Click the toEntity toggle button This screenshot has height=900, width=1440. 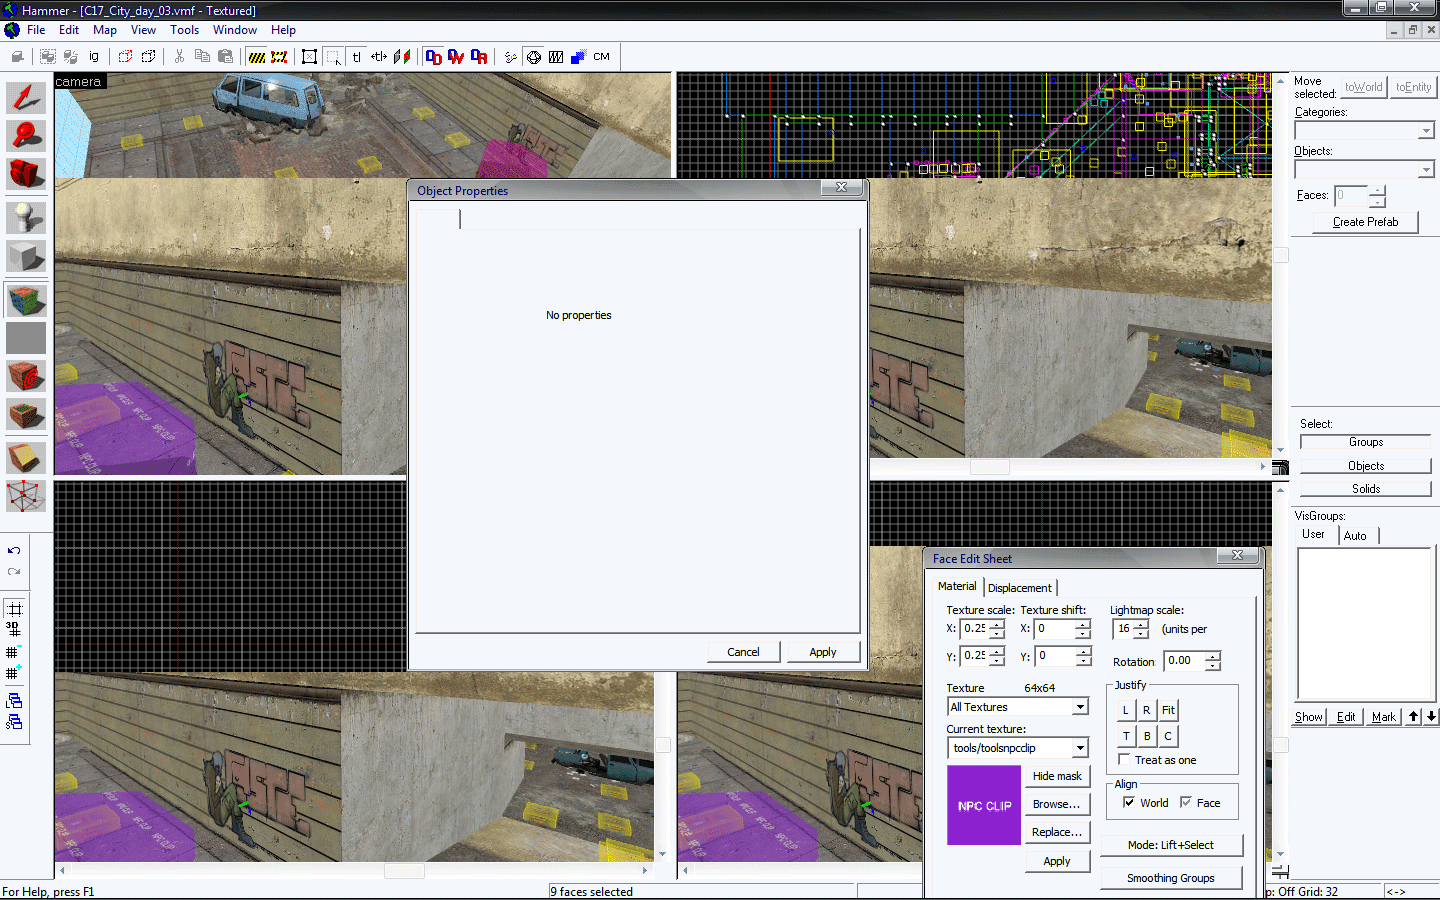[1413, 87]
